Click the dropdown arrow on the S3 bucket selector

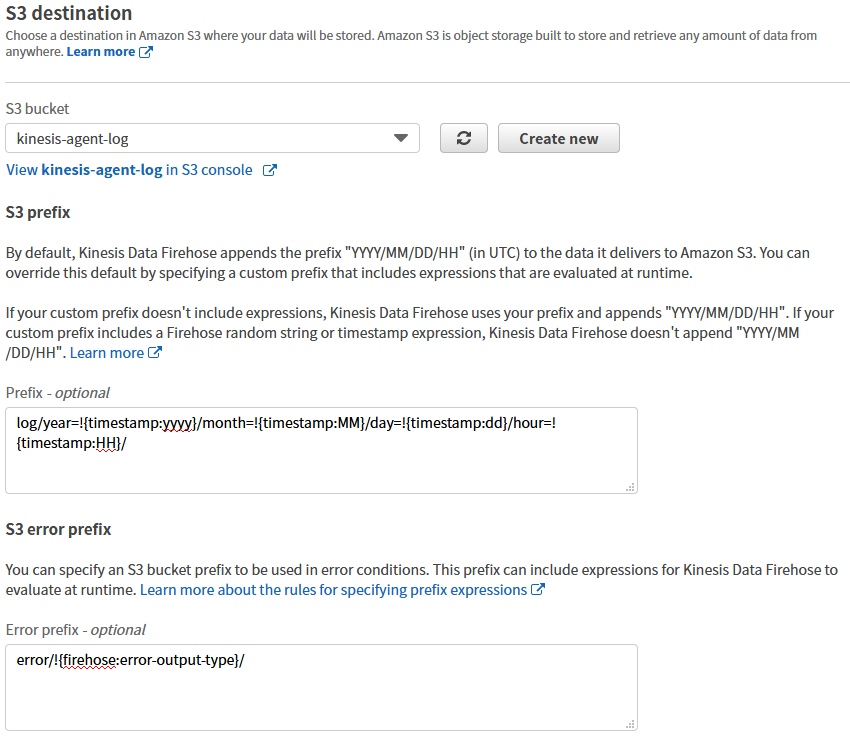click(401, 137)
